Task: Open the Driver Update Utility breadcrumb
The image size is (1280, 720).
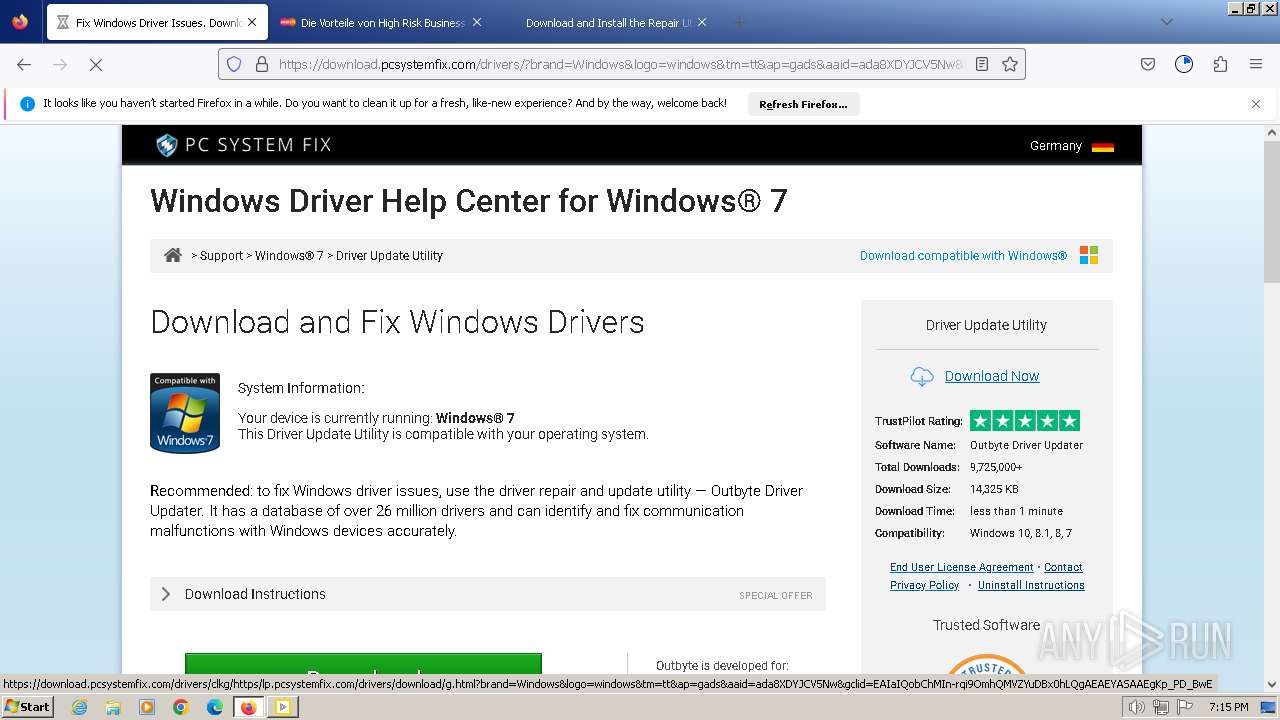Action: pyautogui.click(x=389, y=256)
